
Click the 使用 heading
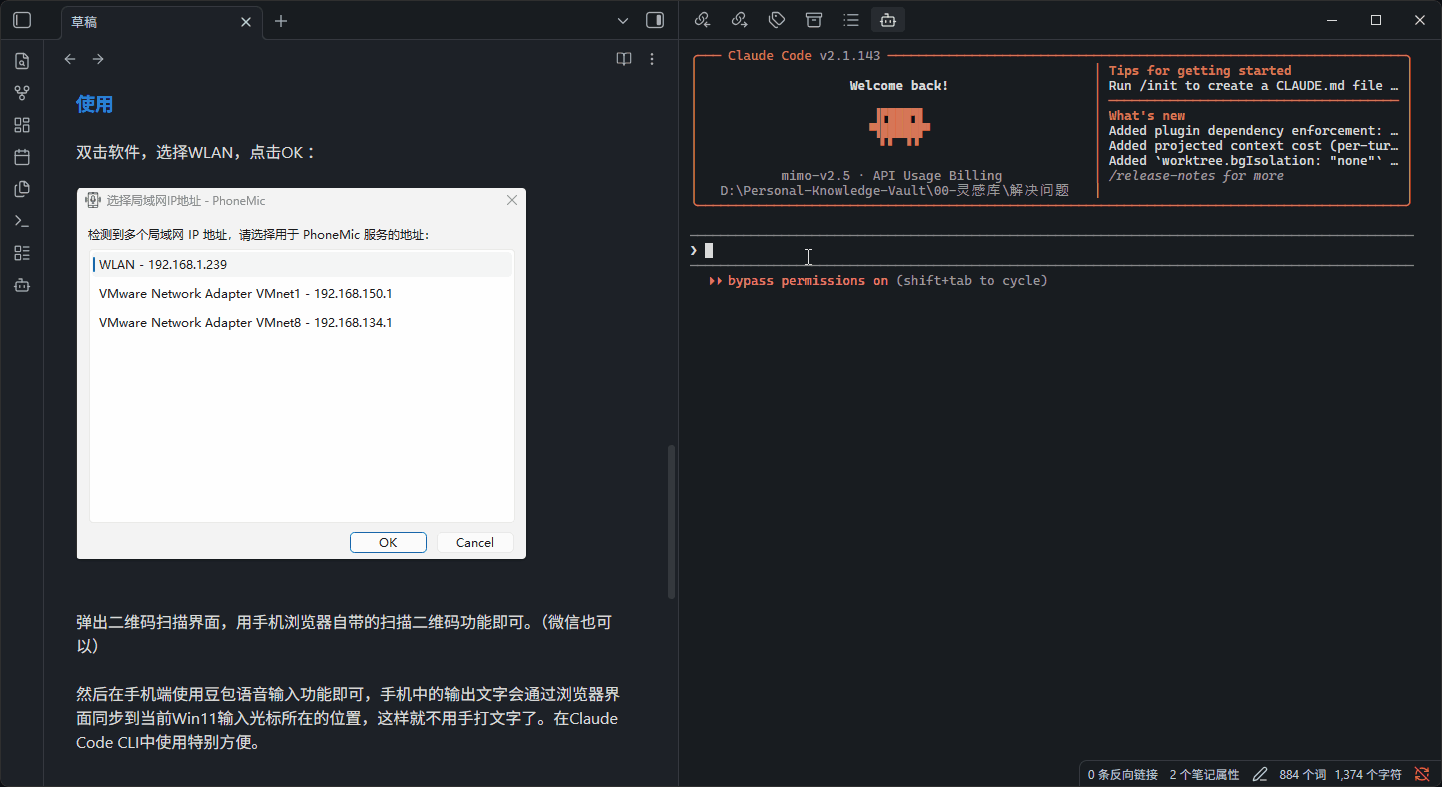click(x=94, y=104)
